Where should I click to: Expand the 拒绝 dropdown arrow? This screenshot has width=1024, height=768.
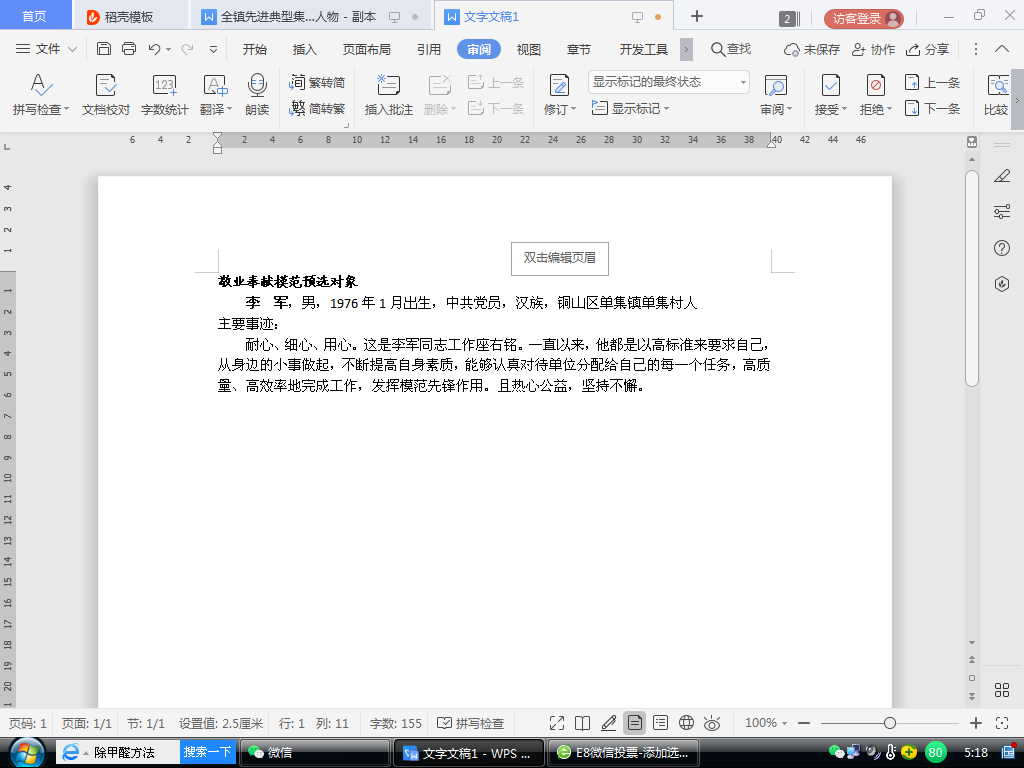[x=889, y=109]
